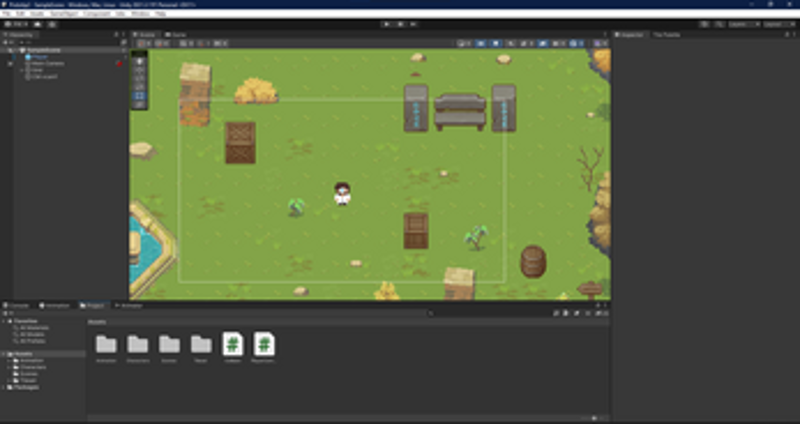Open the Window menu

140,14
